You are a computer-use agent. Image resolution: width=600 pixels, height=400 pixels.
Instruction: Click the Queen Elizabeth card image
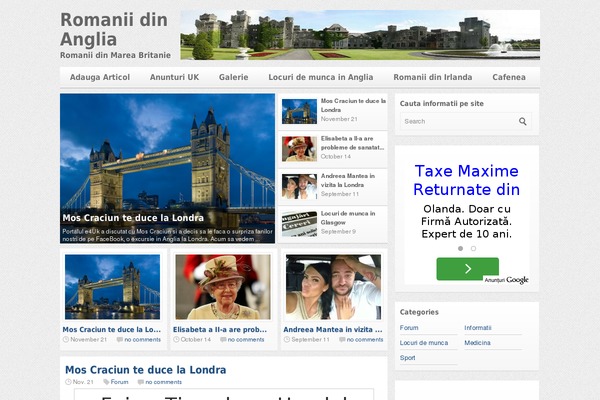click(x=223, y=287)
